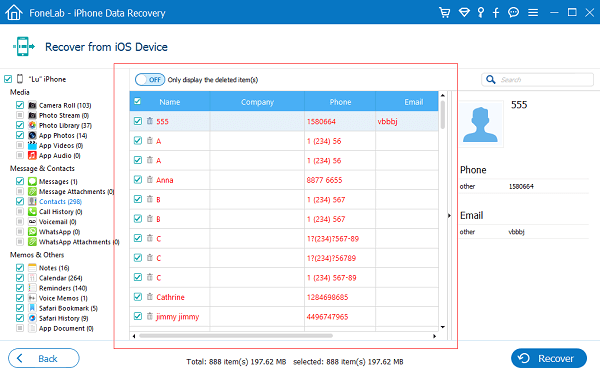Select contact name jimmy jimmy
Screen dimensions: 600x375
point(178,316)
